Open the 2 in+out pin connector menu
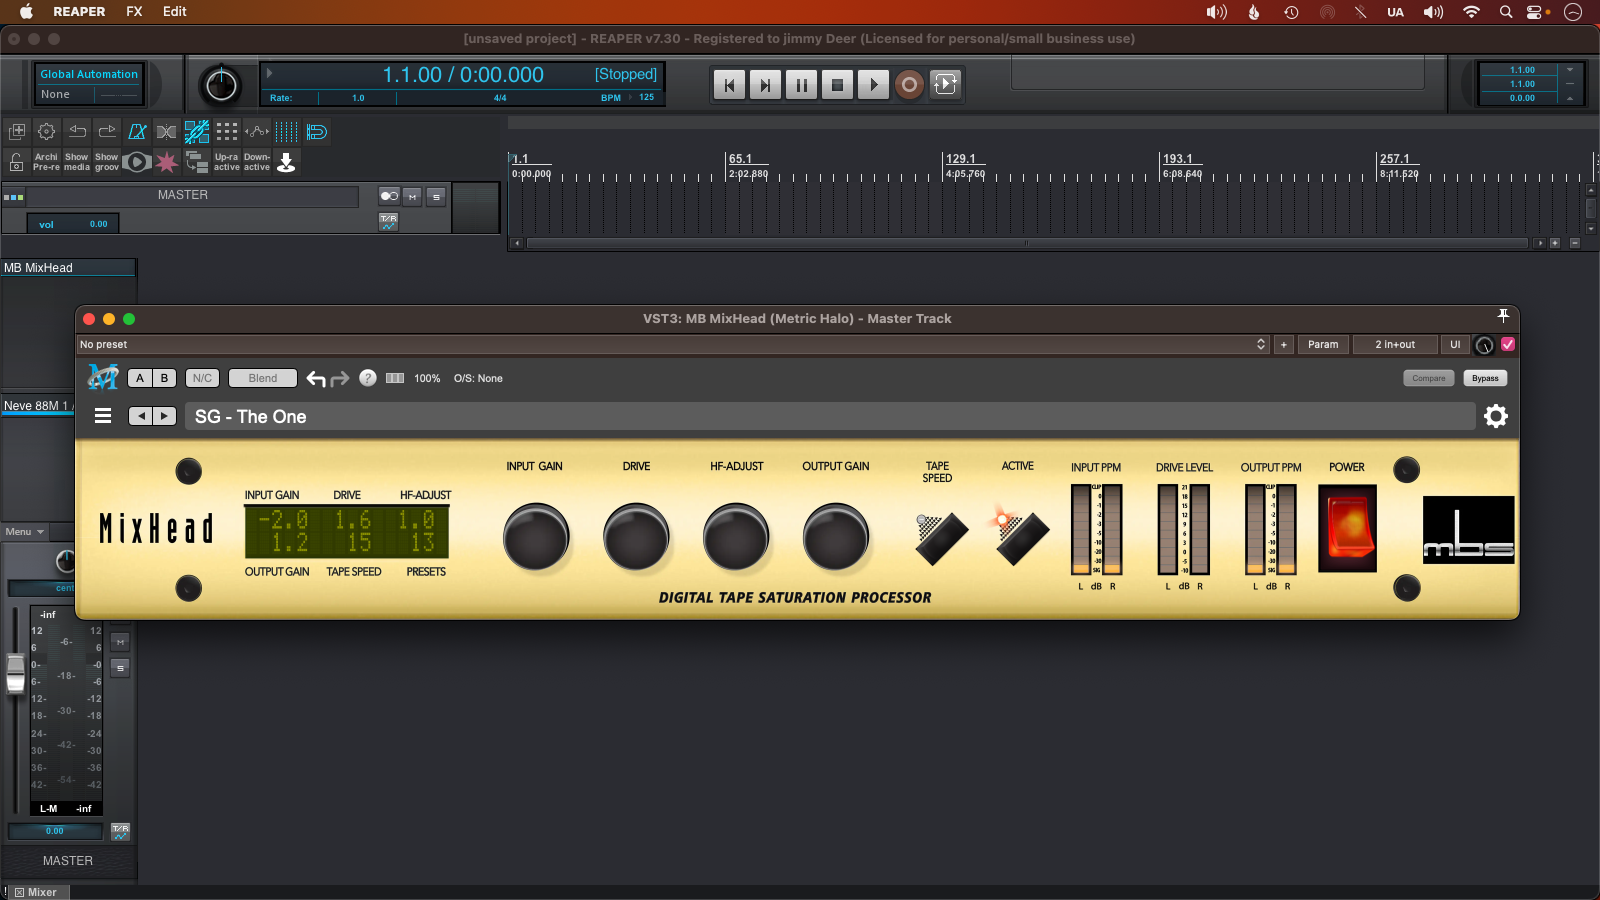The image size is (1600, 900). tap(1395, 344)
